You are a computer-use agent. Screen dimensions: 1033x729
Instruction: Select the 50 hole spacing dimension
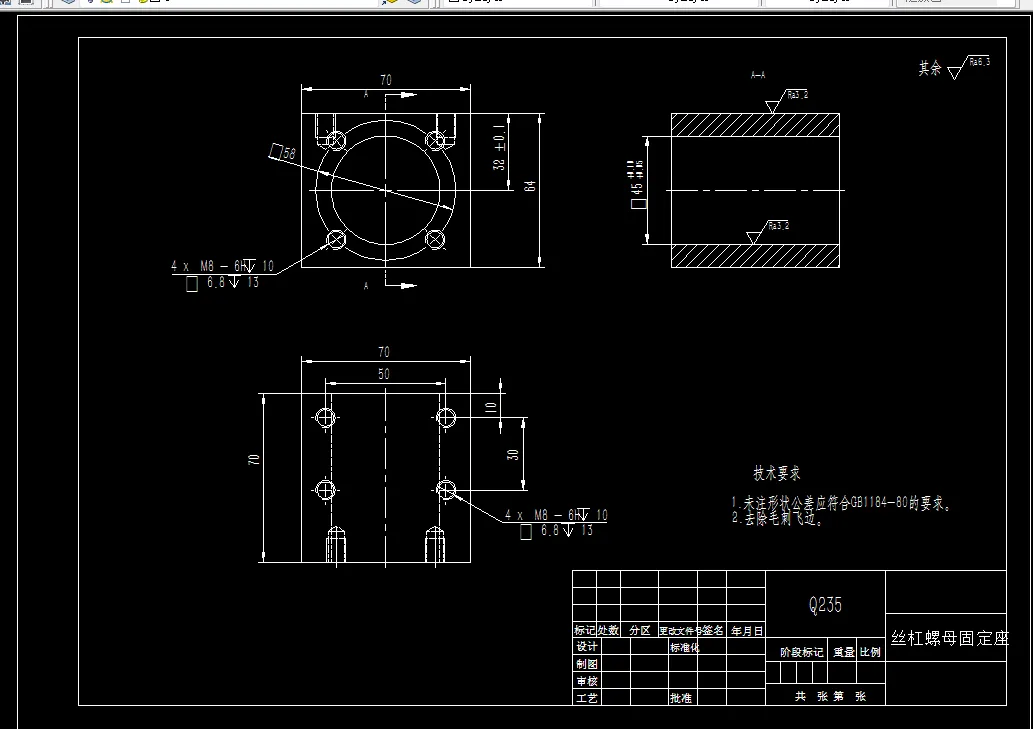[x=384, y=374]
